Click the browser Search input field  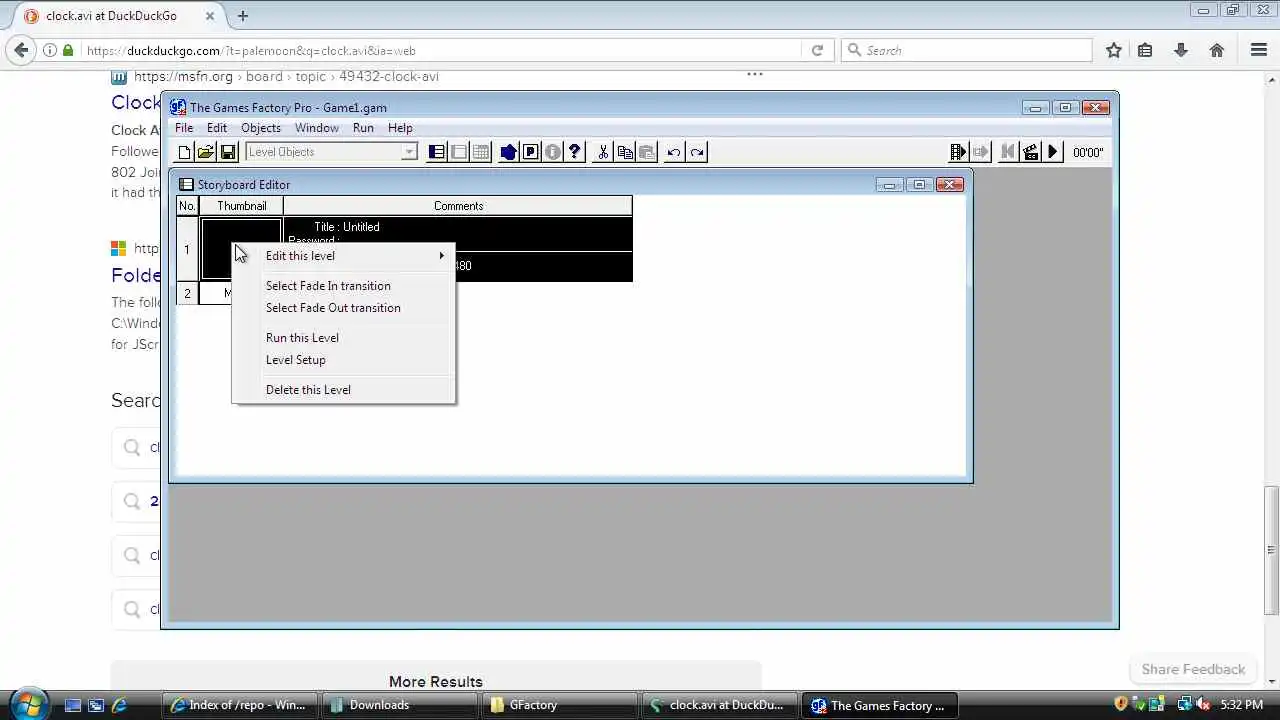pos(967,50)
